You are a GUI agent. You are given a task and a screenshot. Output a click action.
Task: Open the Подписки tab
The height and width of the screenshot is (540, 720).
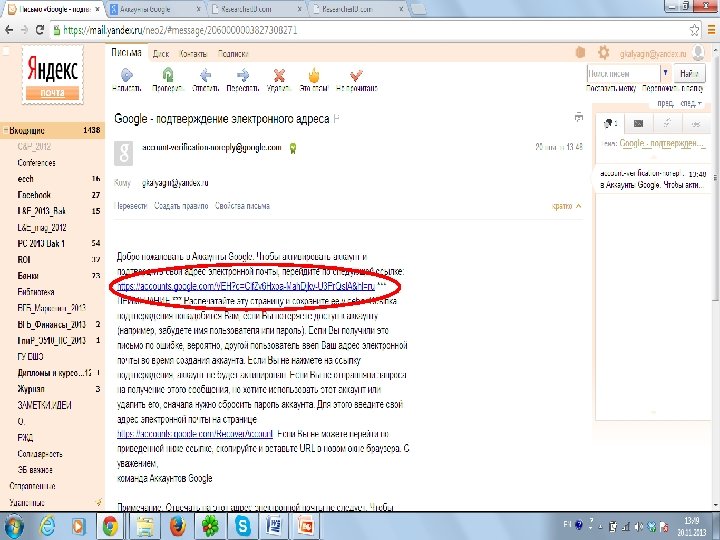[233, 54]
